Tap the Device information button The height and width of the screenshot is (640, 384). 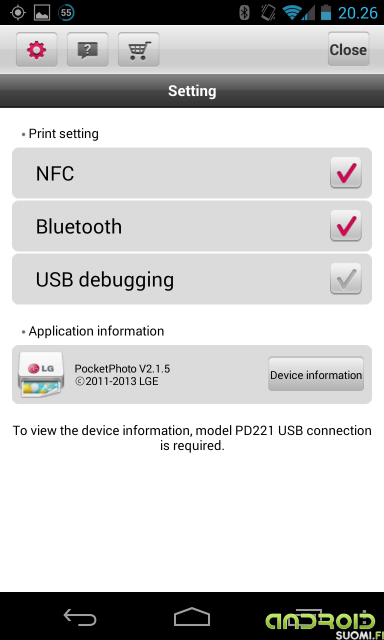click(316, 374)
